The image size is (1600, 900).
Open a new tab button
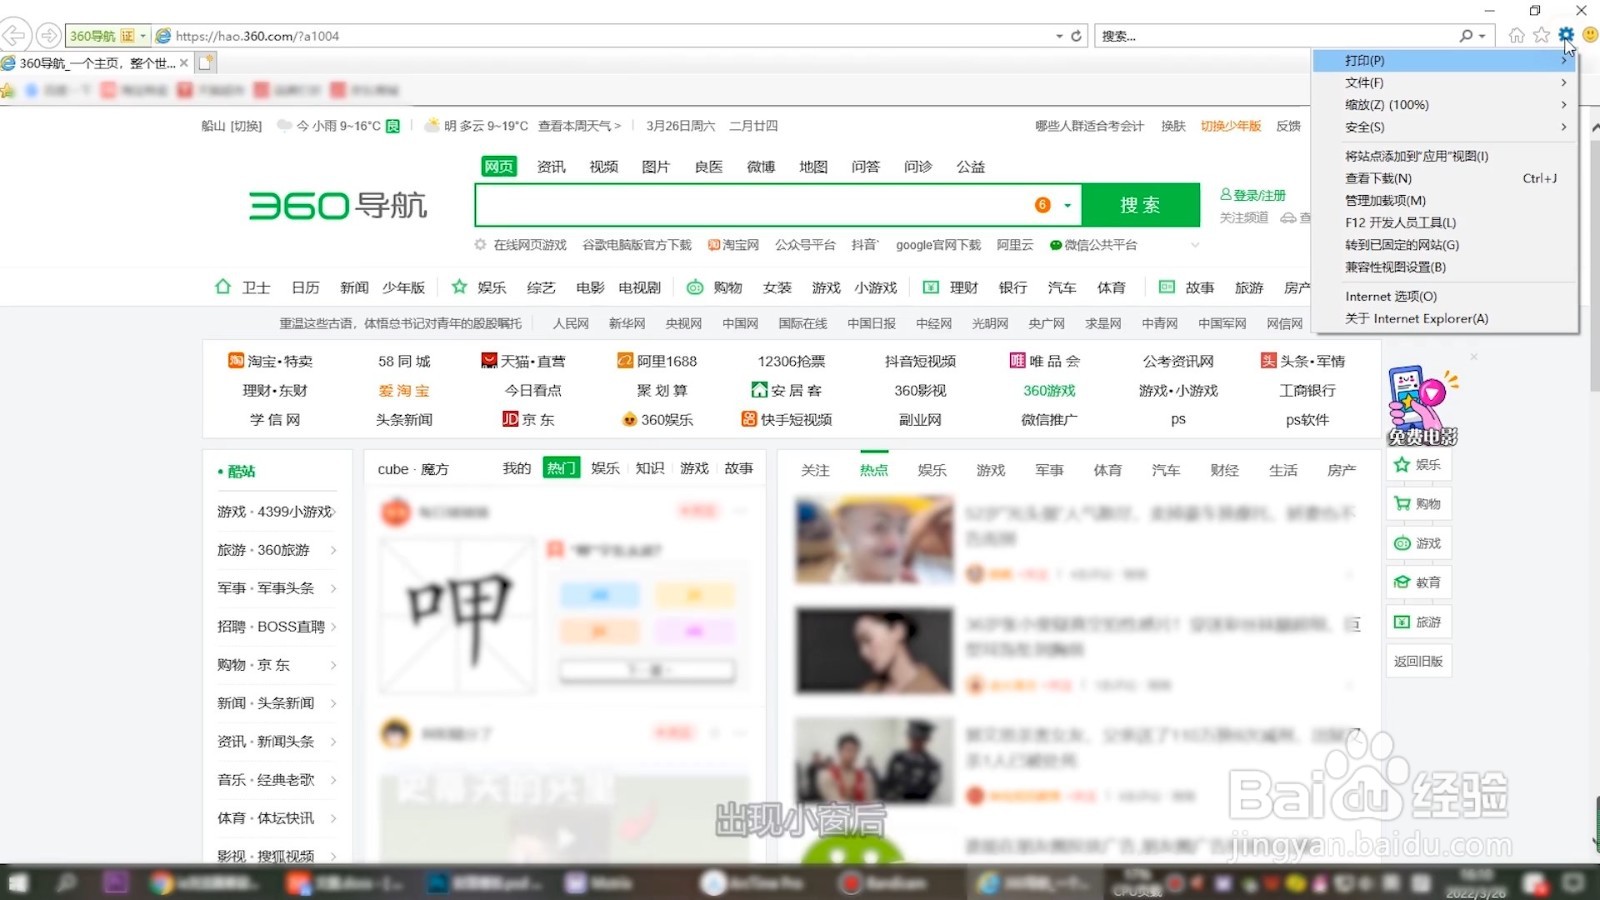click(206, 62)
